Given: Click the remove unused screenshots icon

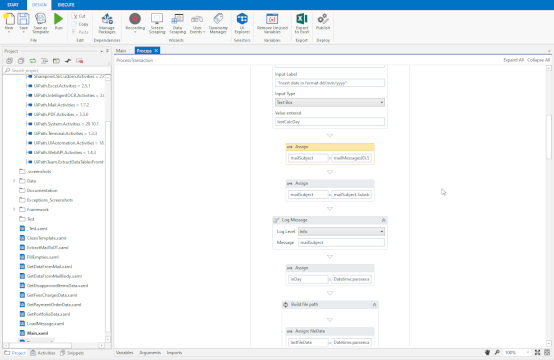Looking at the screenshot, I should [x=79, y=61].
